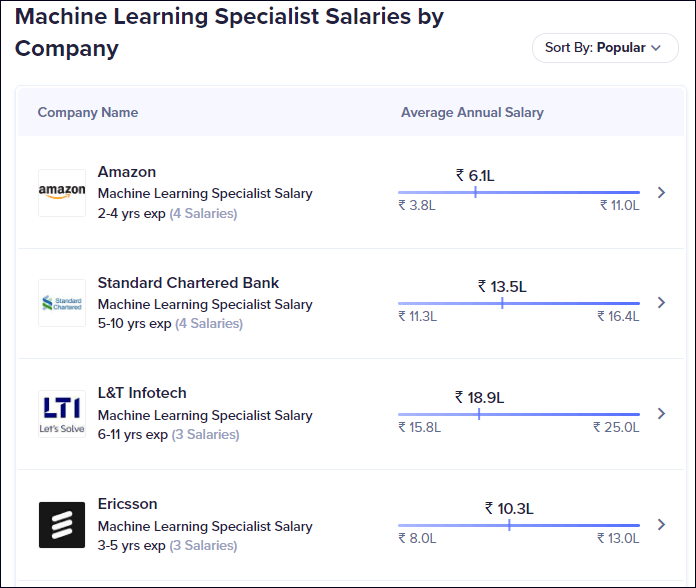Viewport: 696px width, 588px height.
Task: Open the Amazon company name link
Action: [127, 172]
